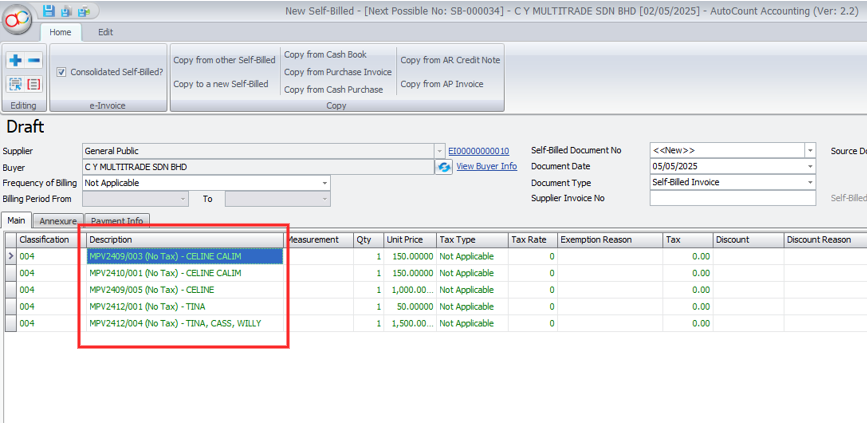Click the AutoCount application logo button

click(x=17, y=19)
